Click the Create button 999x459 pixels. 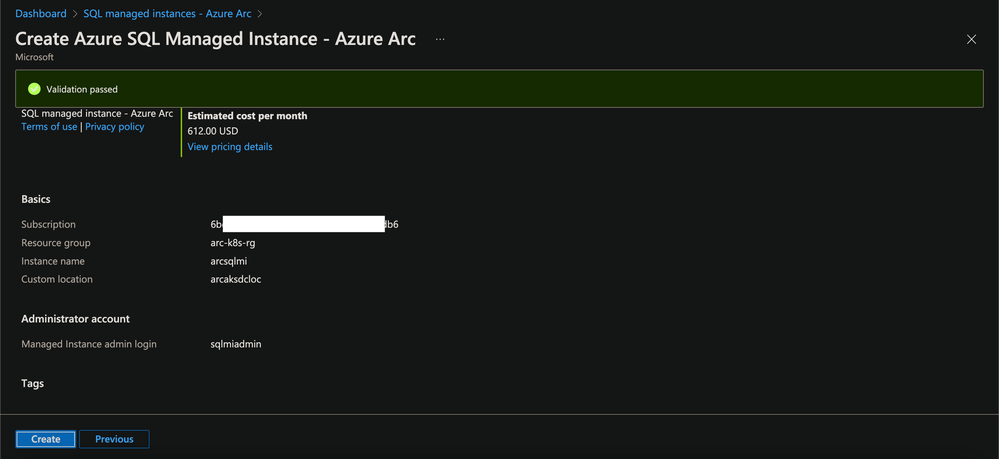click(45, 439)
